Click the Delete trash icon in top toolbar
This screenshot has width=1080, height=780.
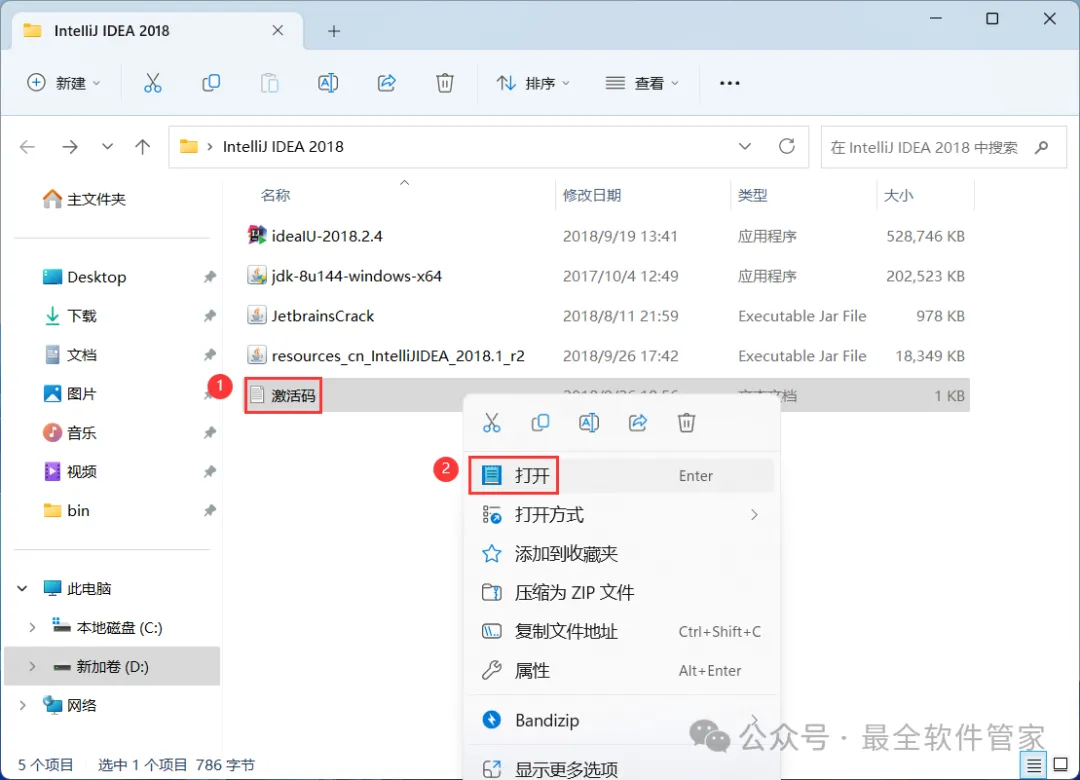click(445, 83)
